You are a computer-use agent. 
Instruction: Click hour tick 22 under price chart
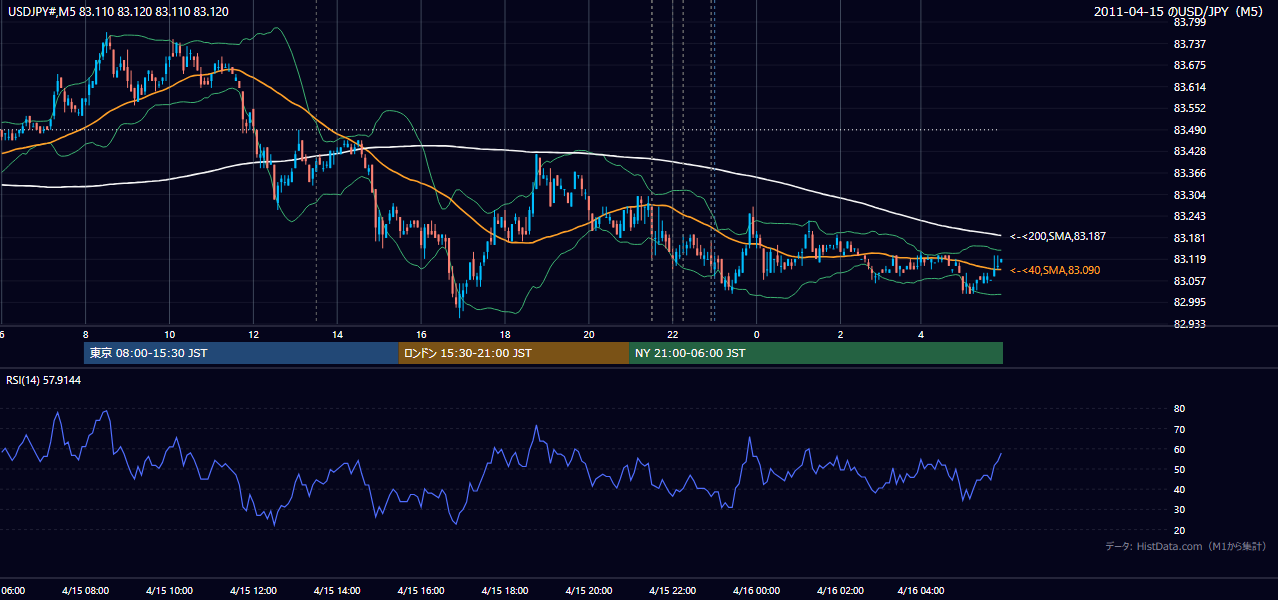(673, 335)
